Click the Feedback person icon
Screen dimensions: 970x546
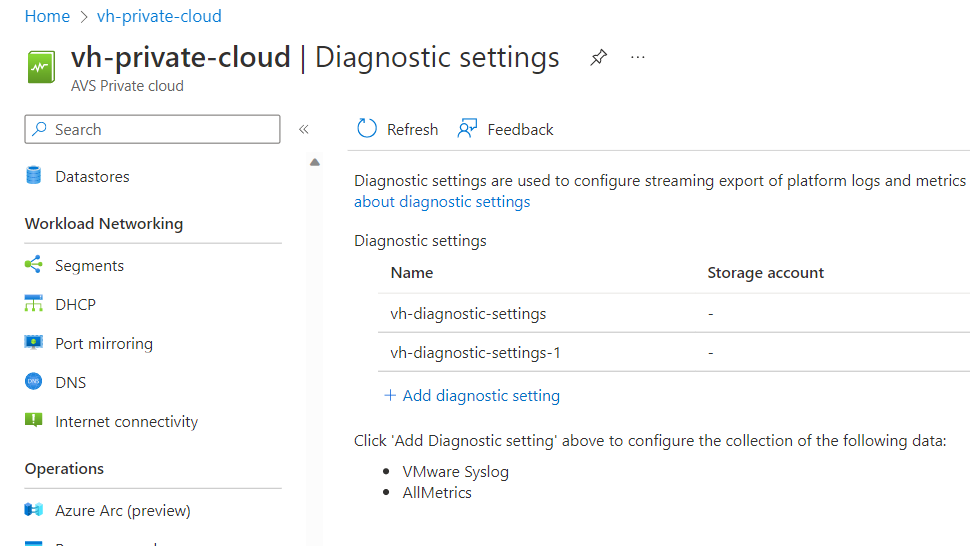coord(467,129)
